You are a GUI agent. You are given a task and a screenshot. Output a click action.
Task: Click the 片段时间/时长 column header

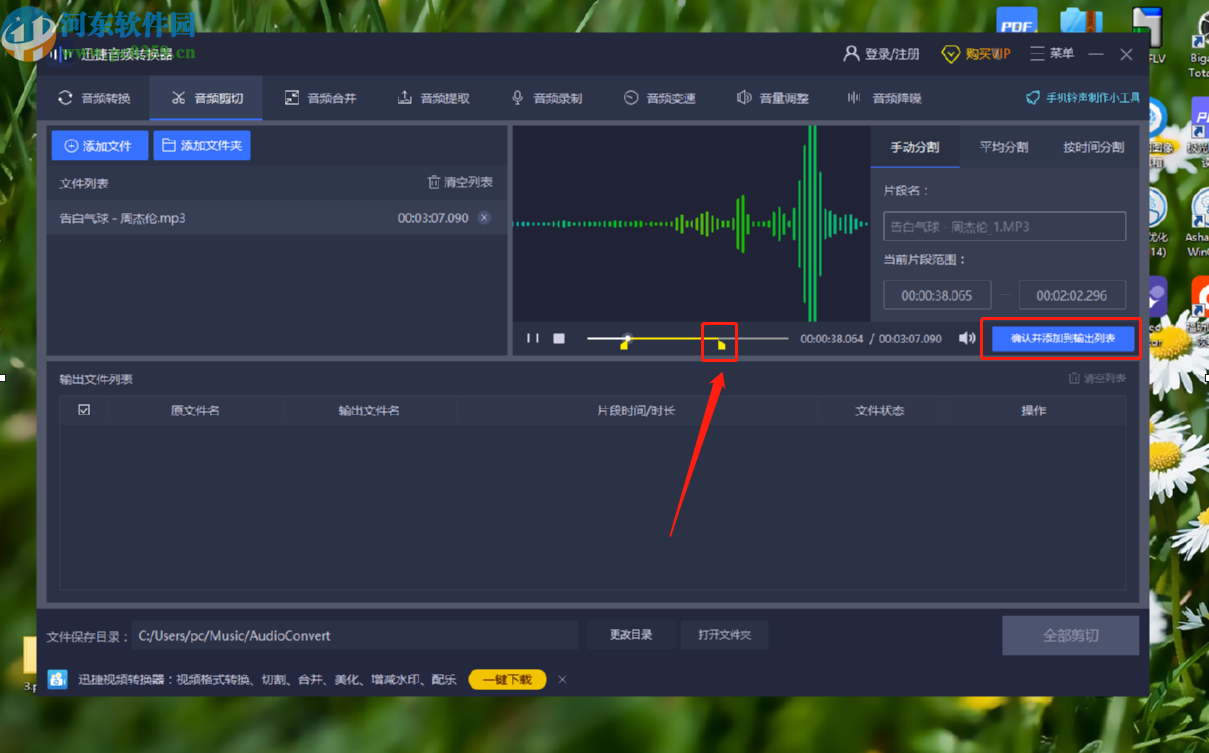click(x=636, y=411)
